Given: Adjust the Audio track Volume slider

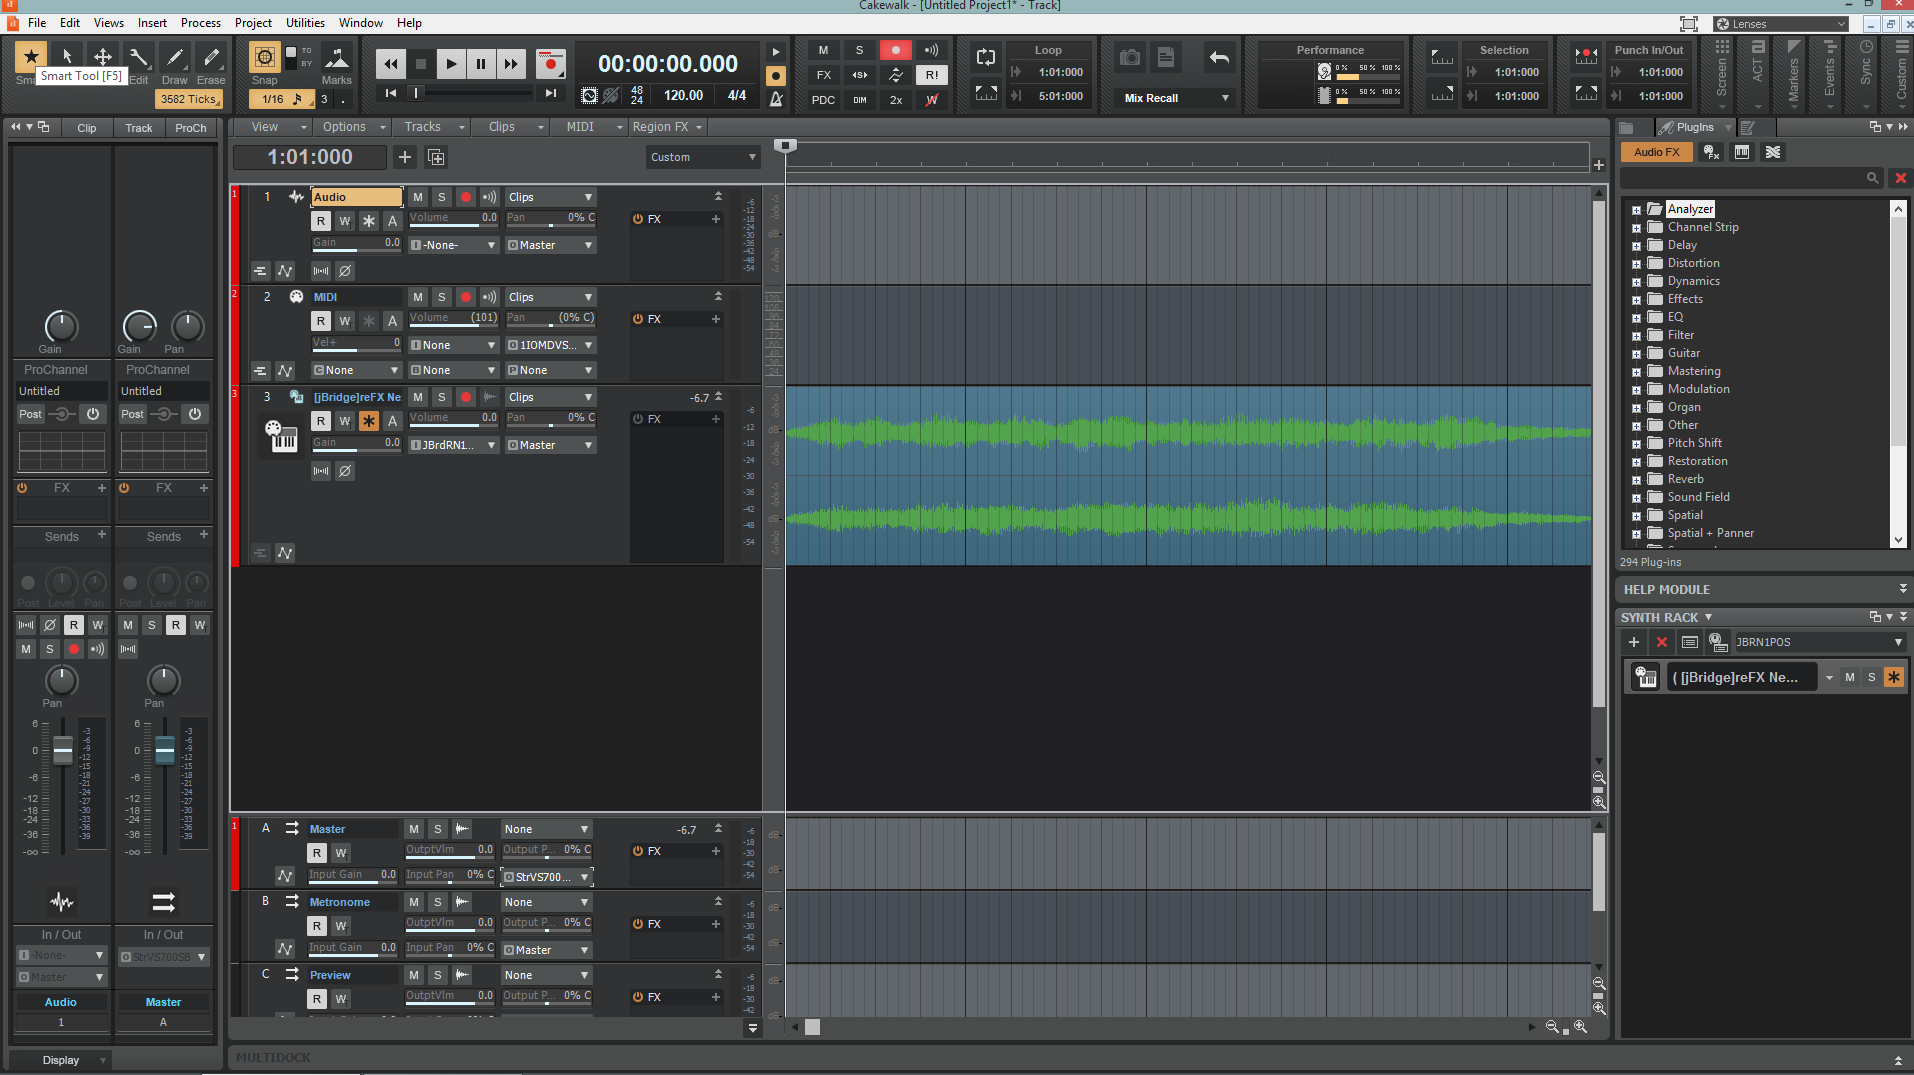Looking at the screenshot, I should (x=453, y=218).
